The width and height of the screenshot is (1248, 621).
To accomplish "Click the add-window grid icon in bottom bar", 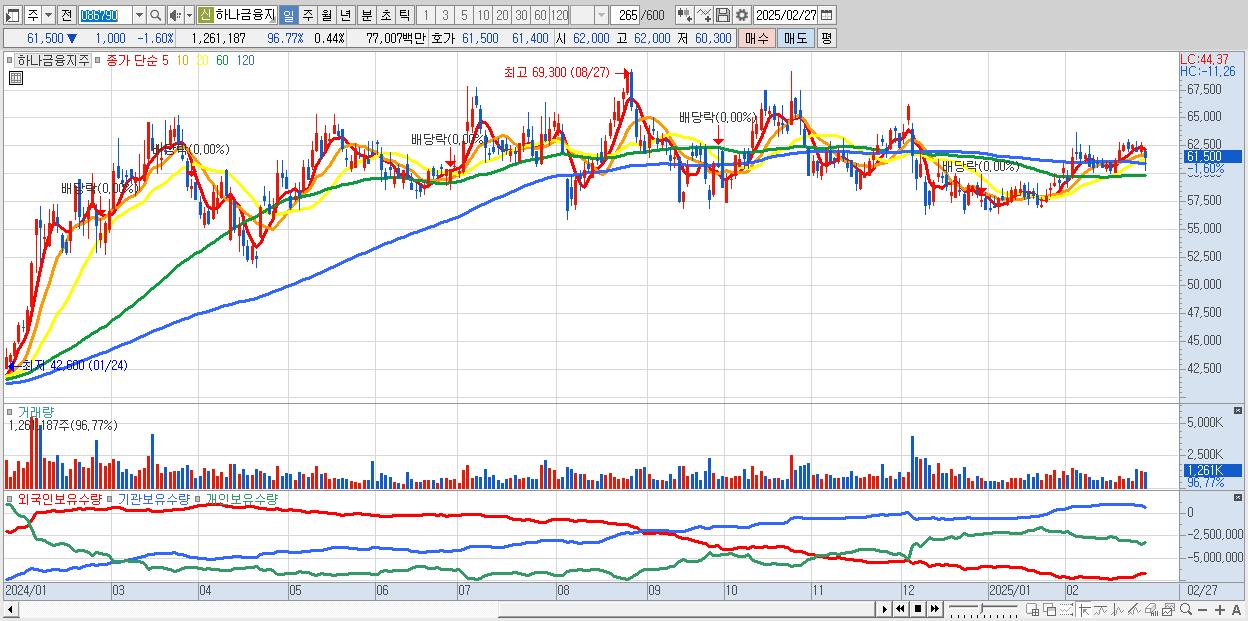I will point(1033,609).
